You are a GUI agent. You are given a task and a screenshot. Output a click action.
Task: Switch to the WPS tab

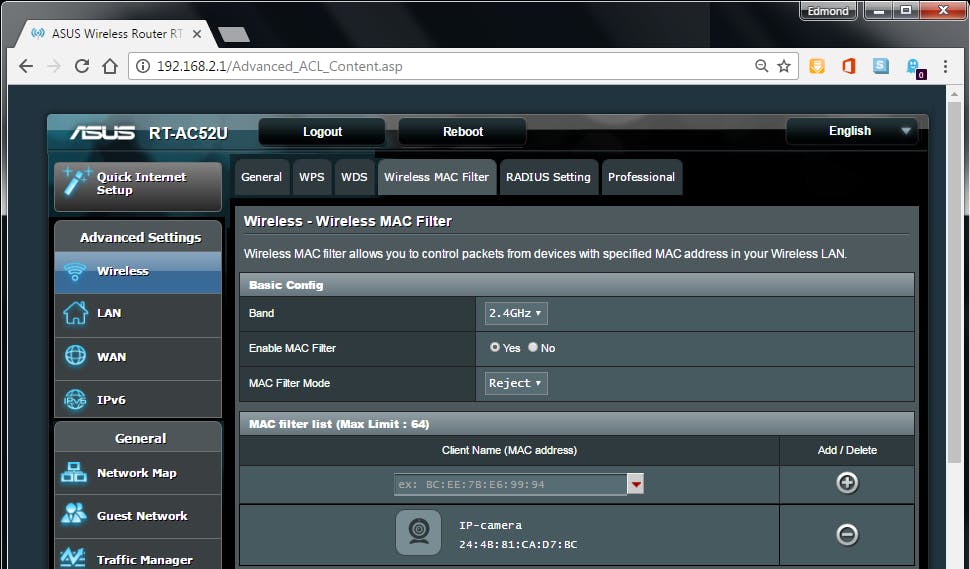312,177
